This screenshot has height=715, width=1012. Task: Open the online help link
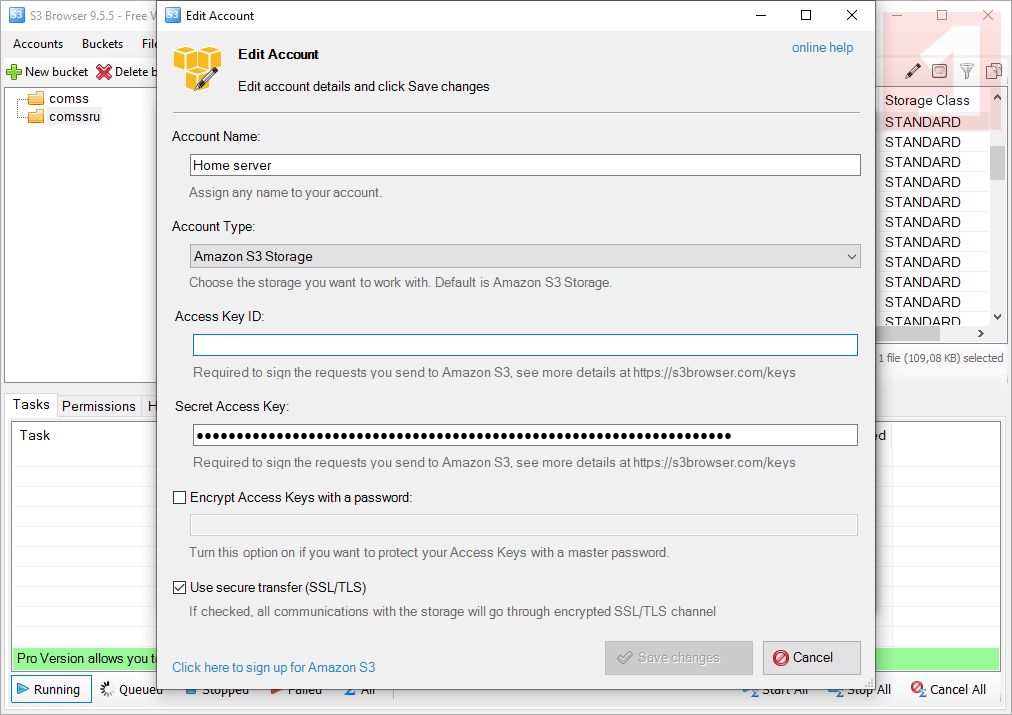click(x=822, y=48)
